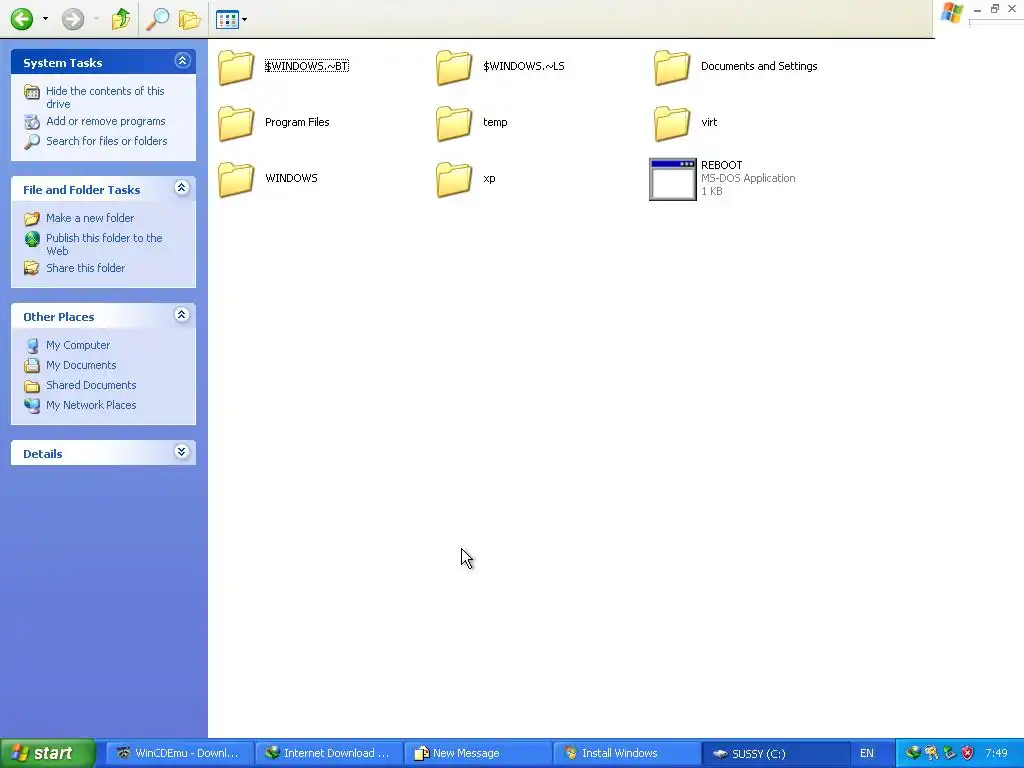Viewport: 1024px width, 768px height.
Task: Go back with the green Back arrow
Action: [22, 19]
